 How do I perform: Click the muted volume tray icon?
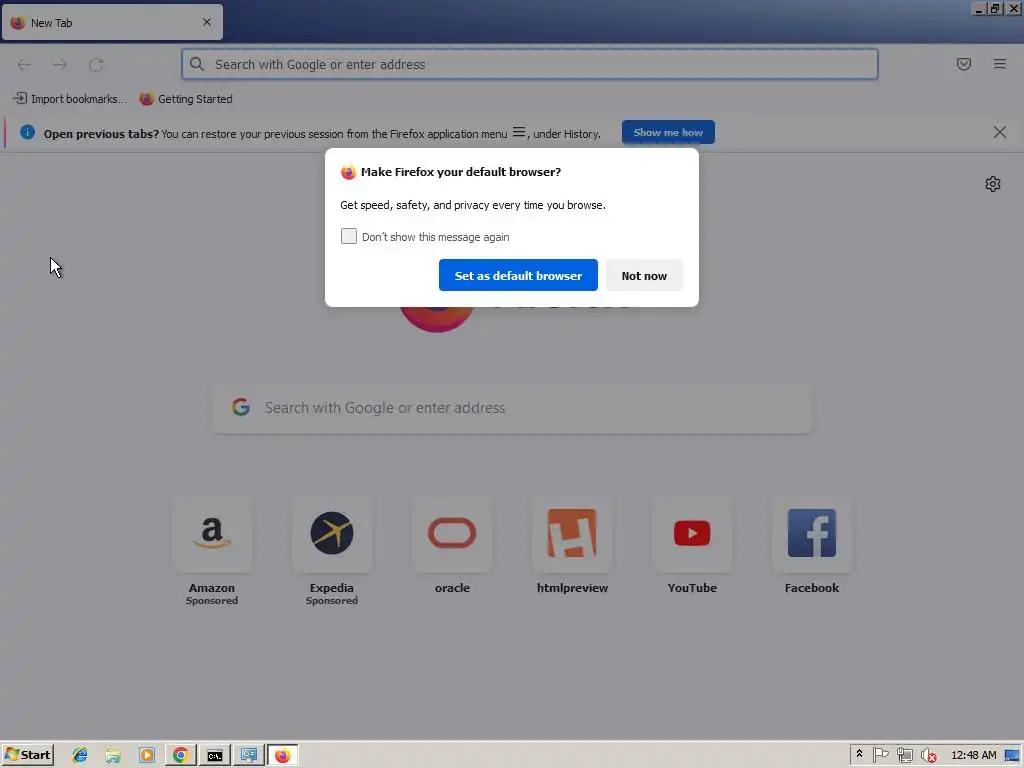928,755
